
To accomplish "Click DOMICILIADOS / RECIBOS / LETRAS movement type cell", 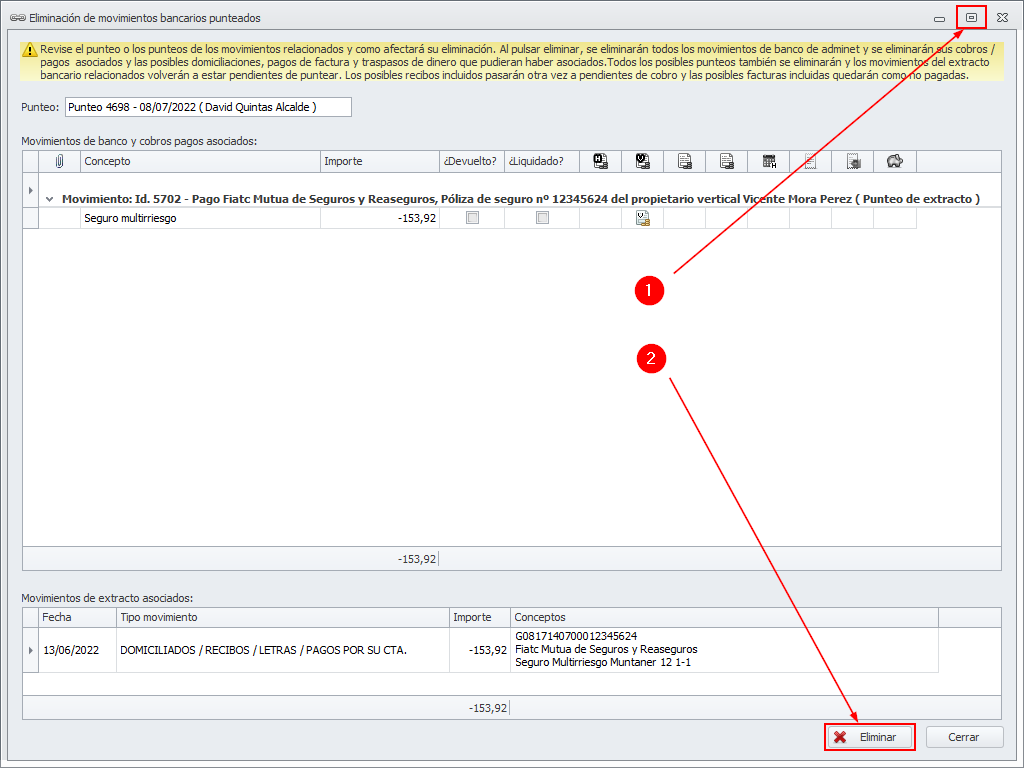I will point(283,650).
